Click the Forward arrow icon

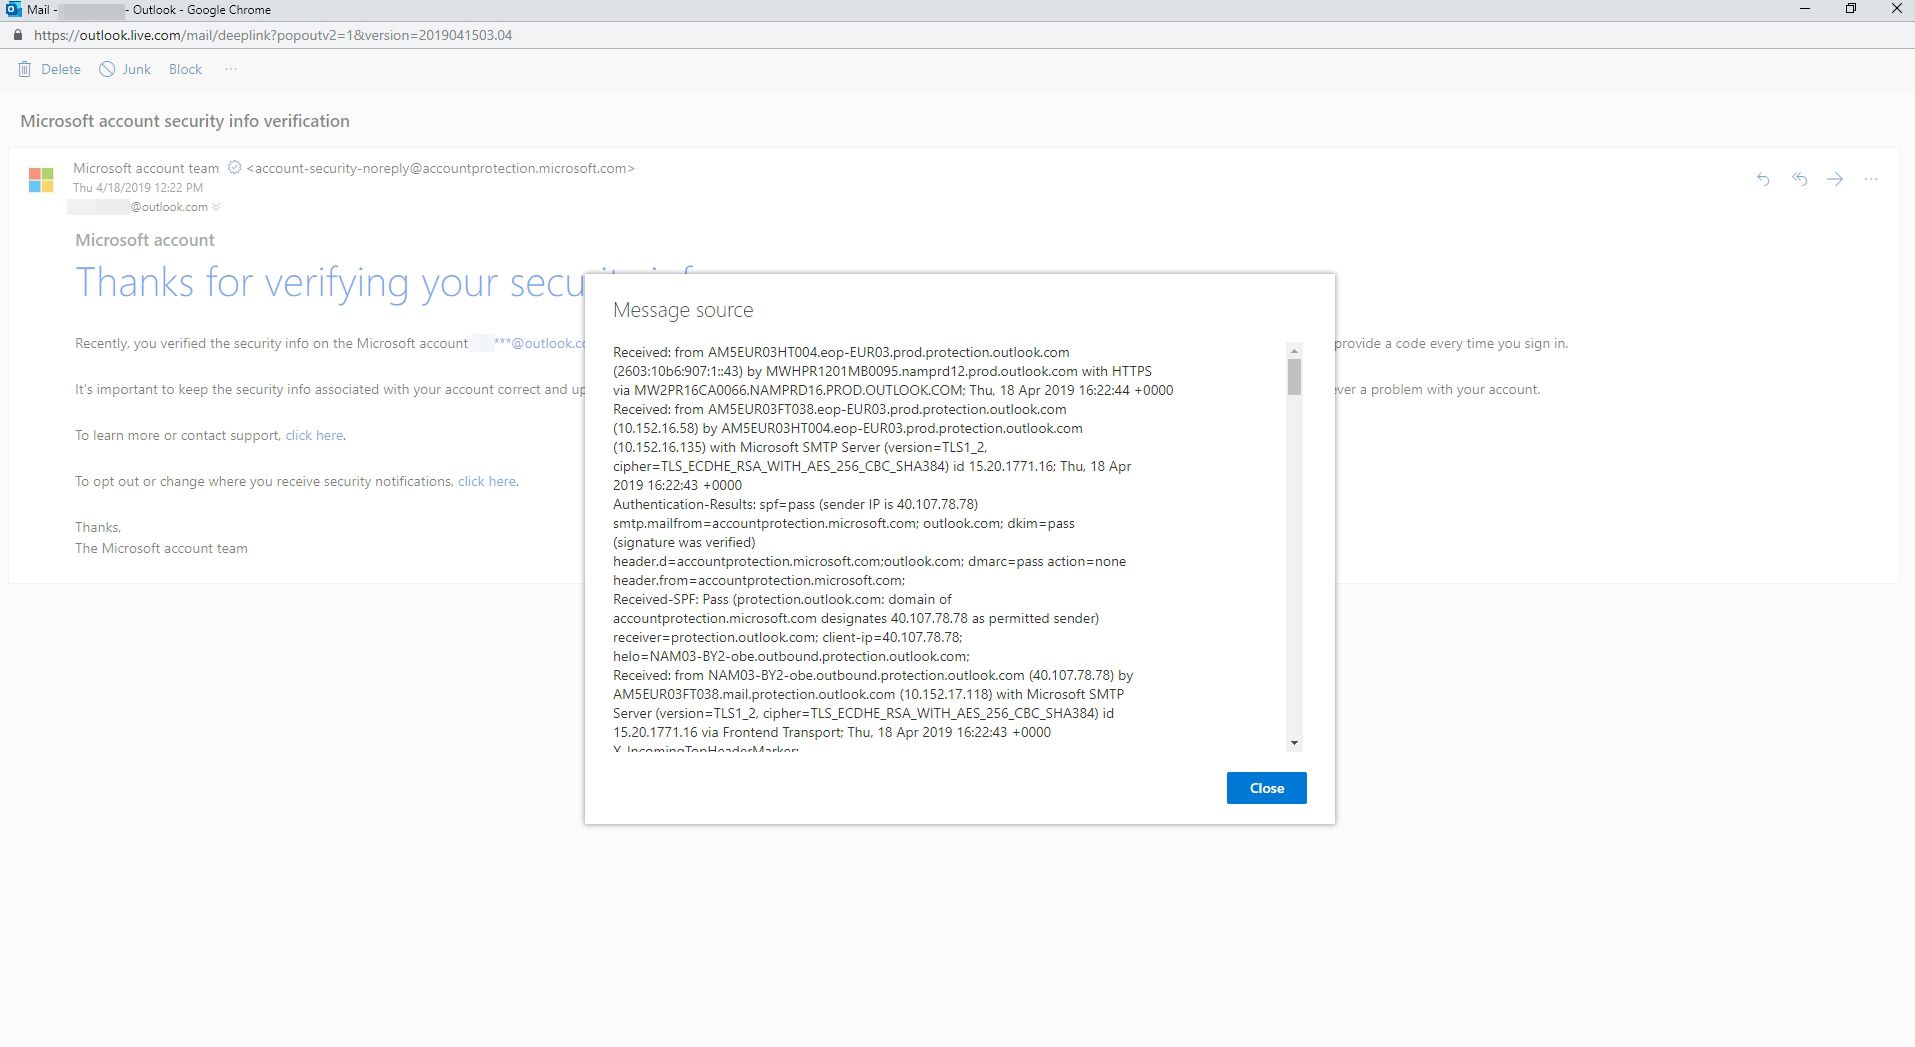point(1835,179)
